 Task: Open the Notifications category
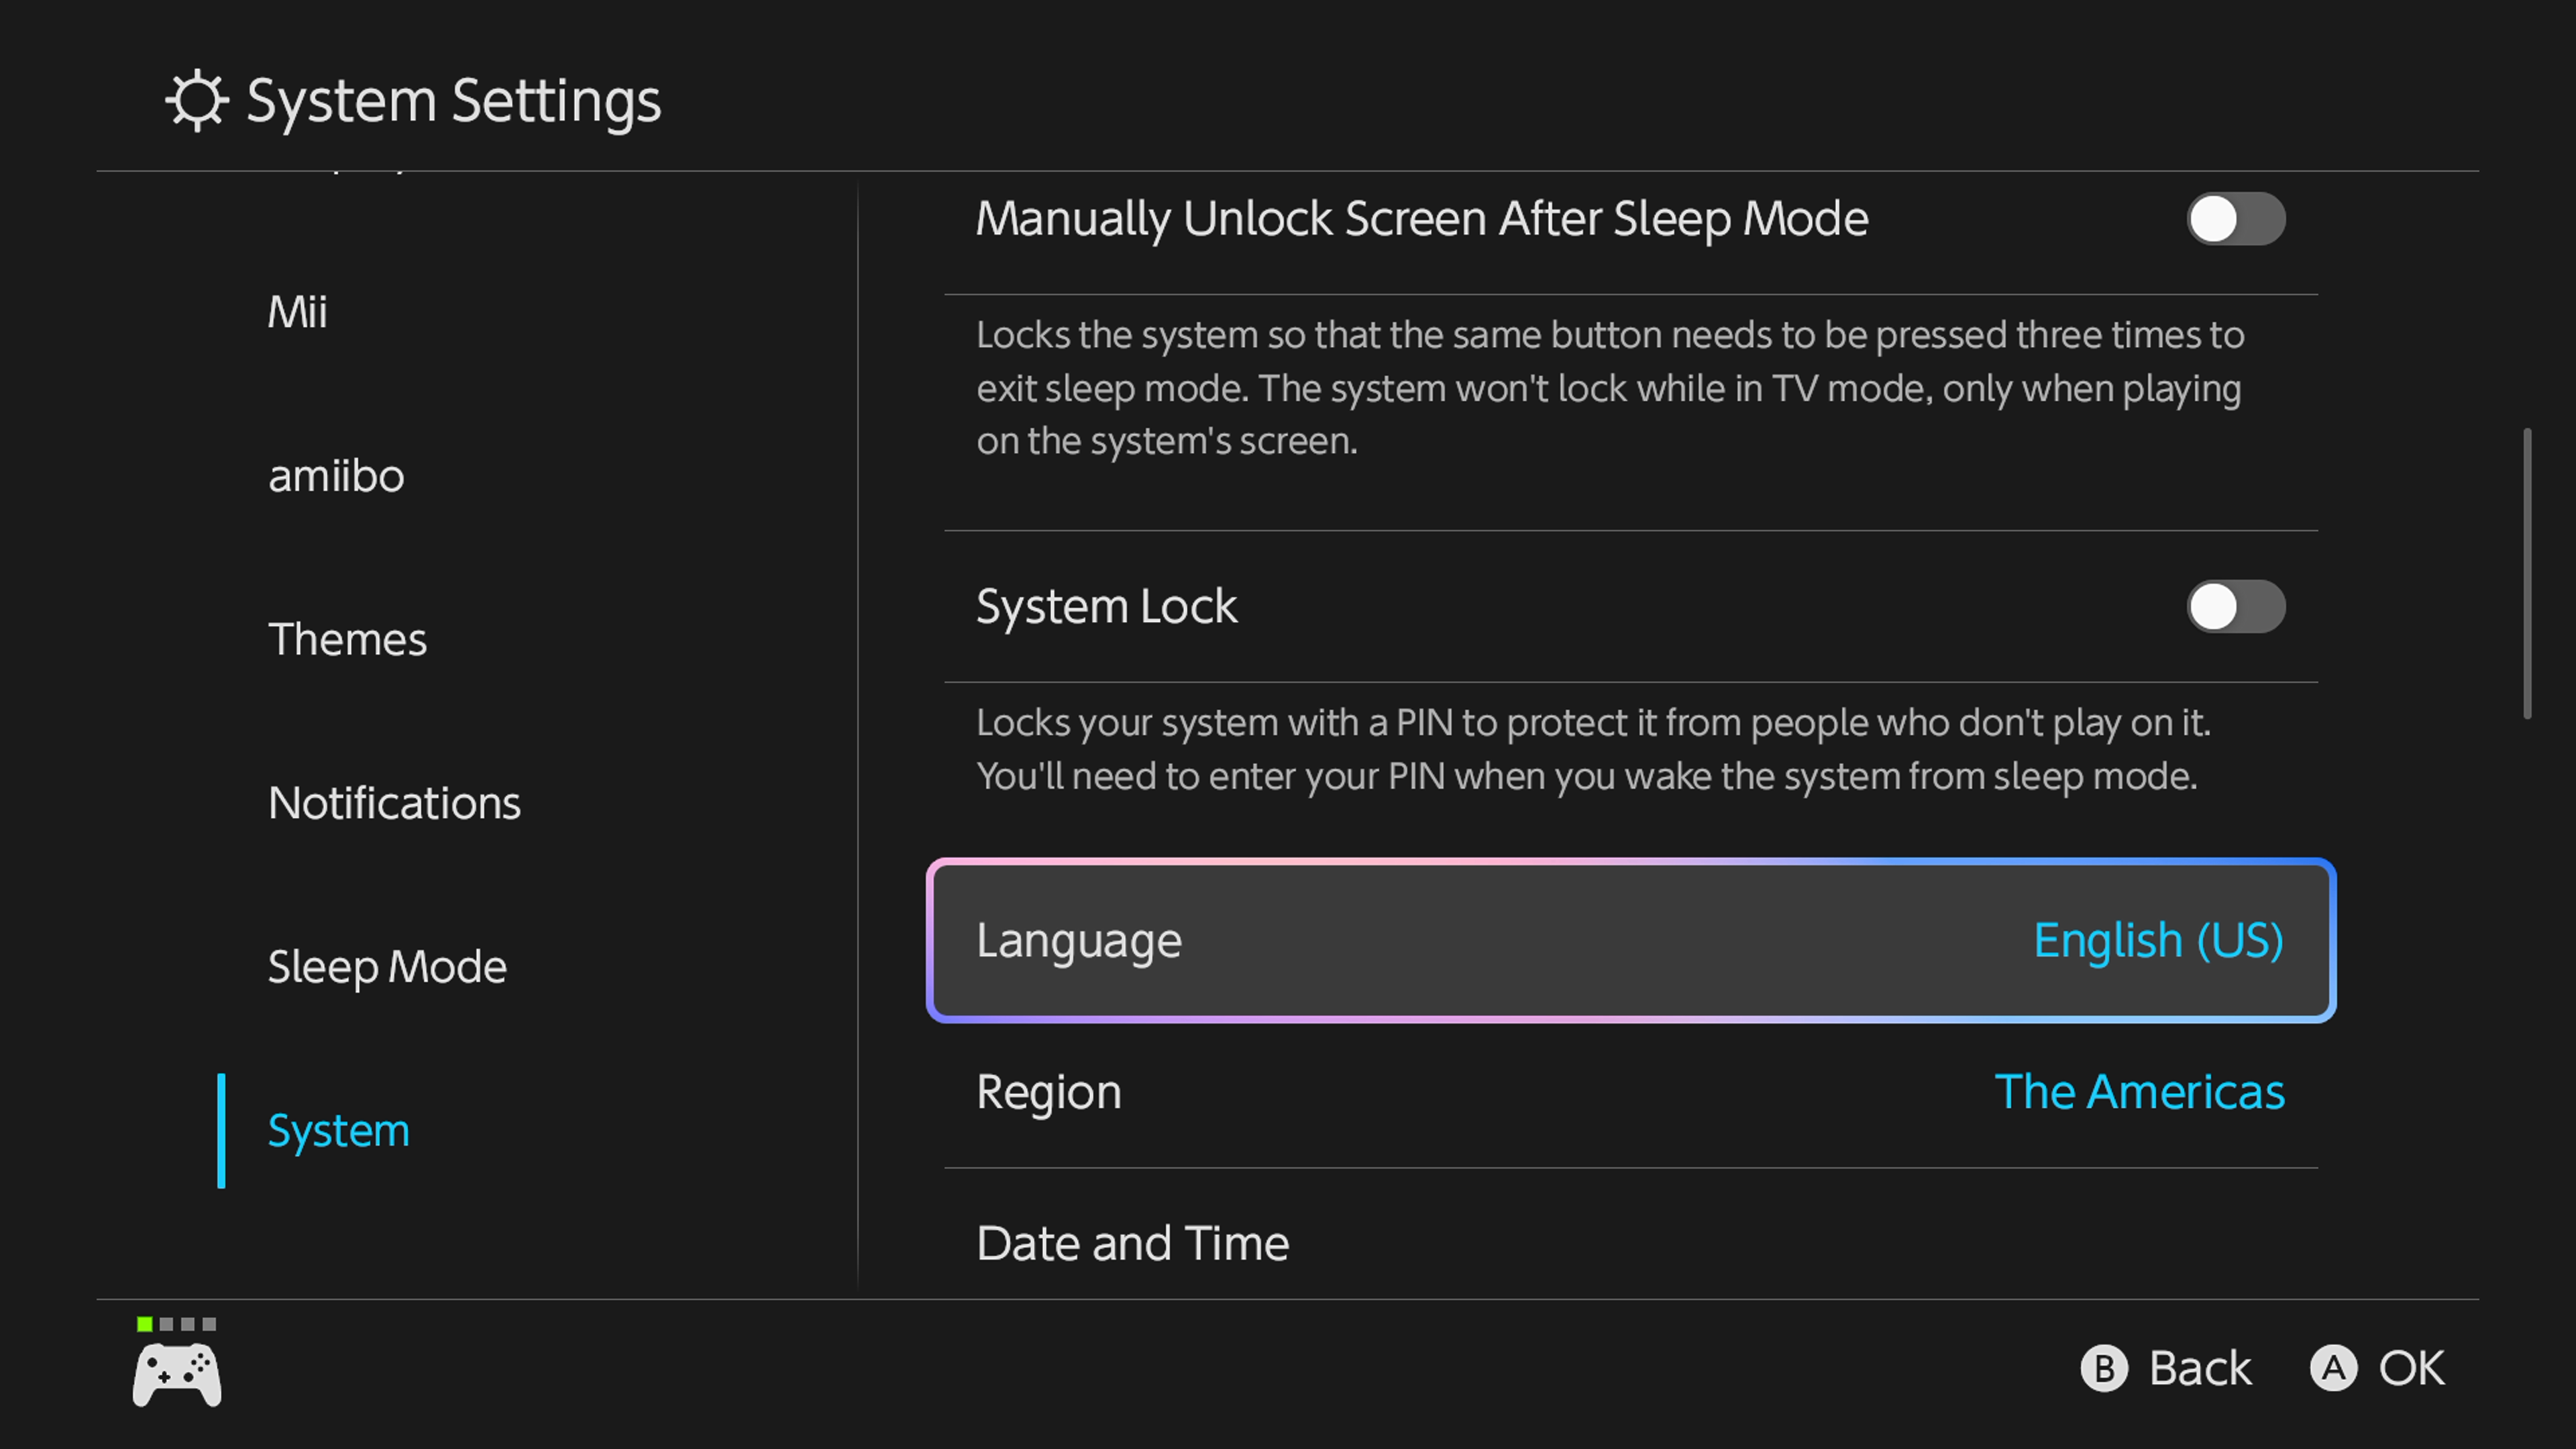point(394,804)
